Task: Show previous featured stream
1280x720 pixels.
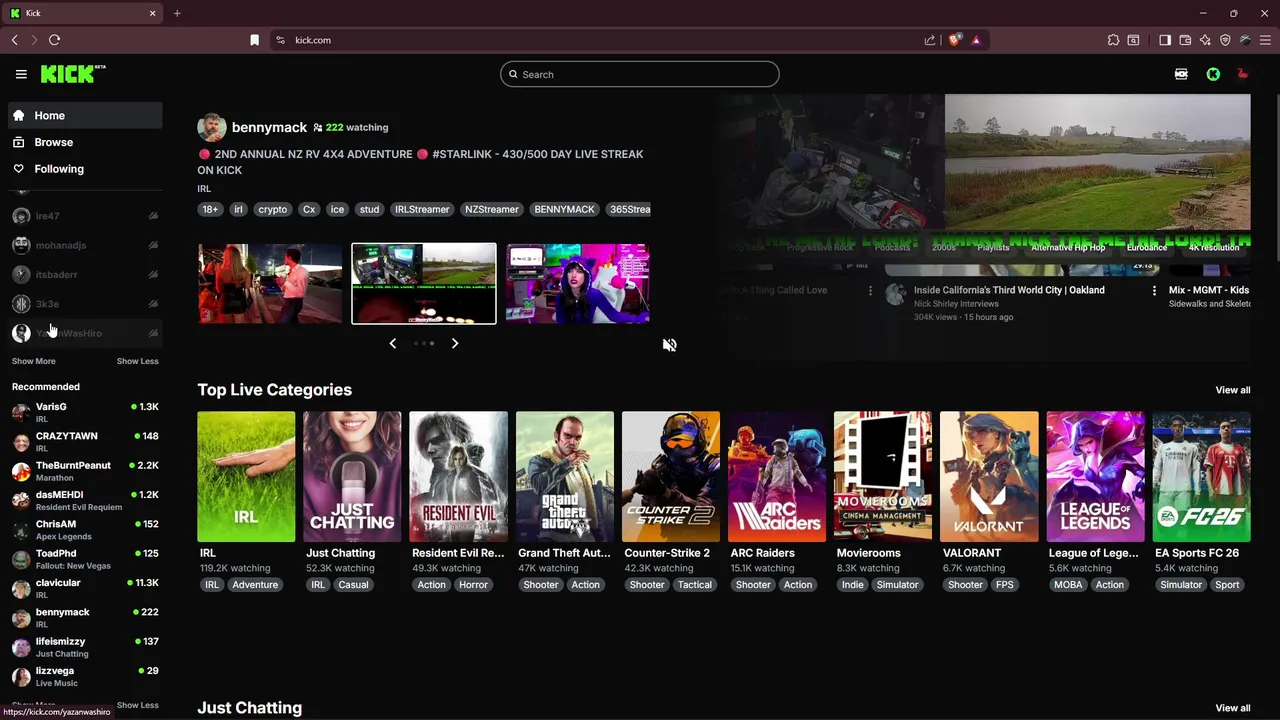Action: (392, 343)
